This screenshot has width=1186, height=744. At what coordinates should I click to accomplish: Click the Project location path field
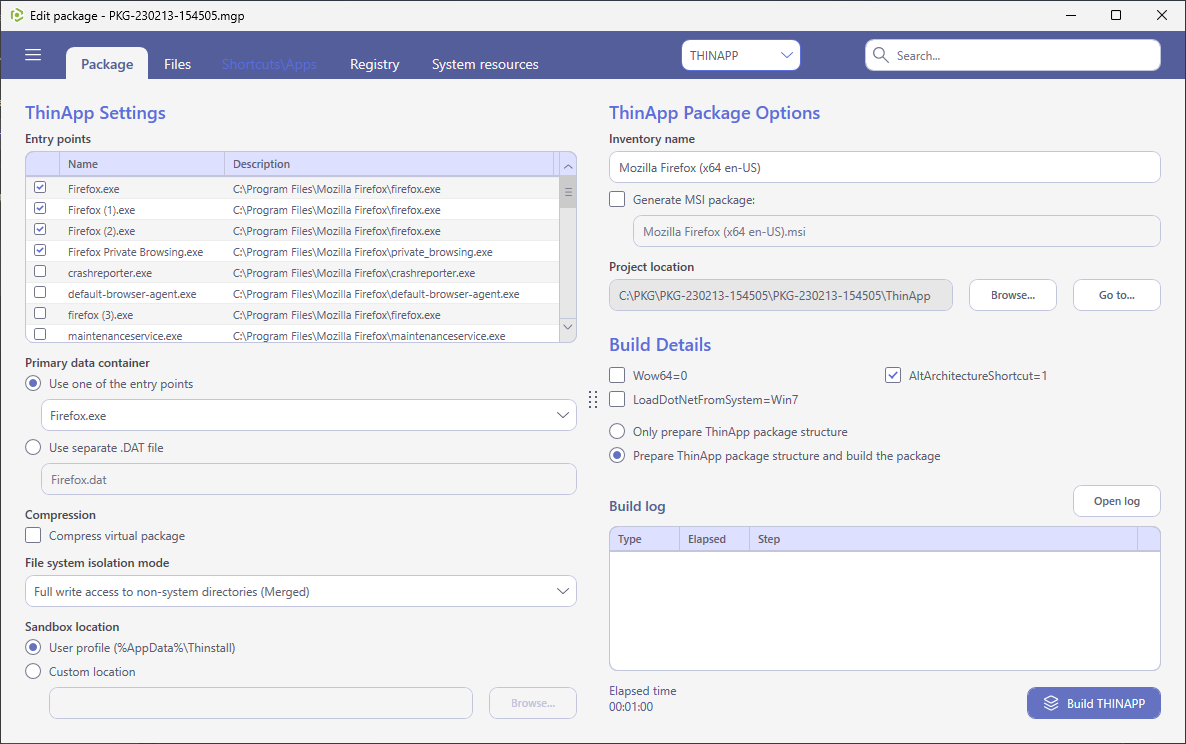(781, 295)
